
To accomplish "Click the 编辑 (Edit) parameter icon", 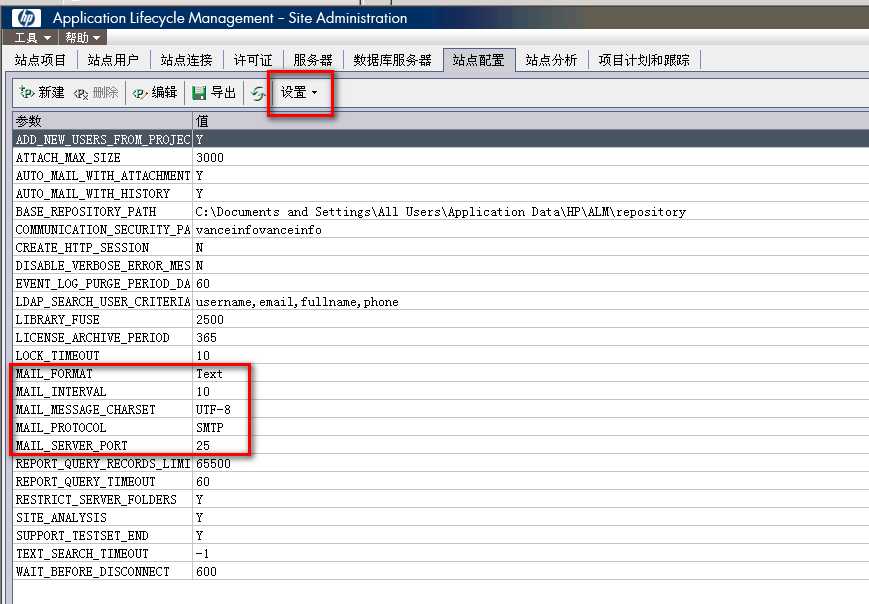I will tap(140, 93).
